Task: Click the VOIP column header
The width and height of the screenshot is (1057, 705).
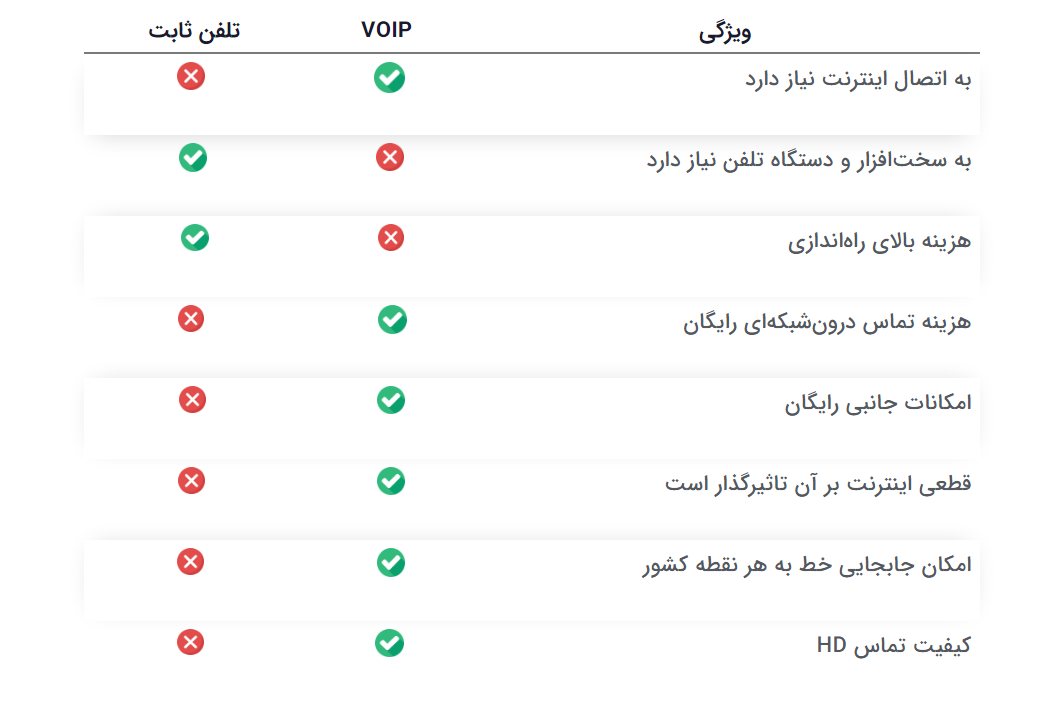Action: tap(386, 30)
